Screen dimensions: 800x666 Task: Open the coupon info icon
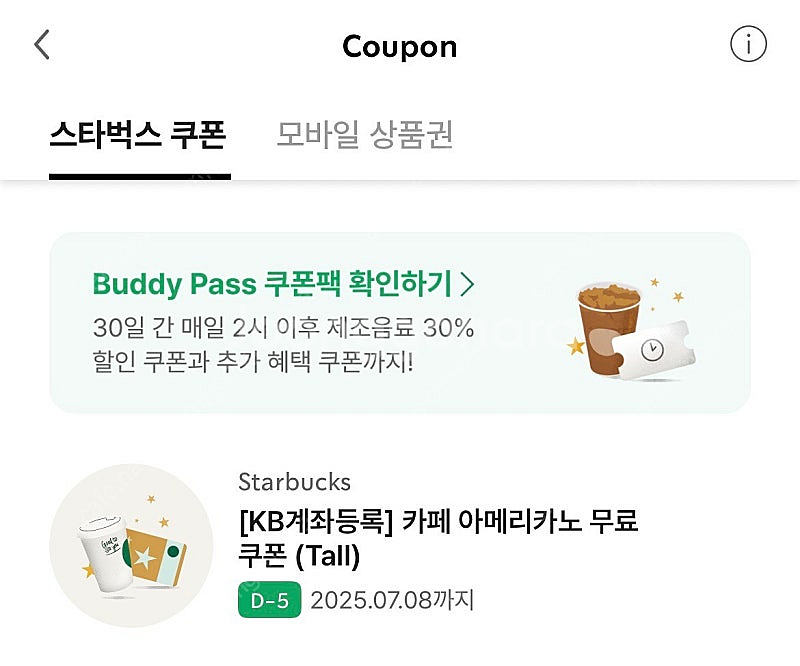click(x=748, y=45)
